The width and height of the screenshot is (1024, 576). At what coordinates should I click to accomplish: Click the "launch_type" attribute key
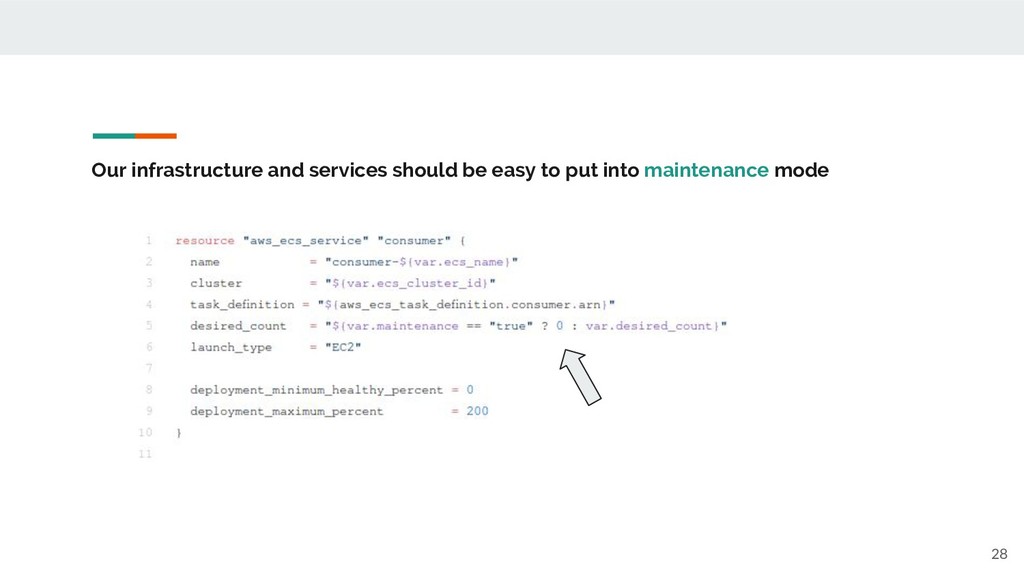[x=231, y=347]
